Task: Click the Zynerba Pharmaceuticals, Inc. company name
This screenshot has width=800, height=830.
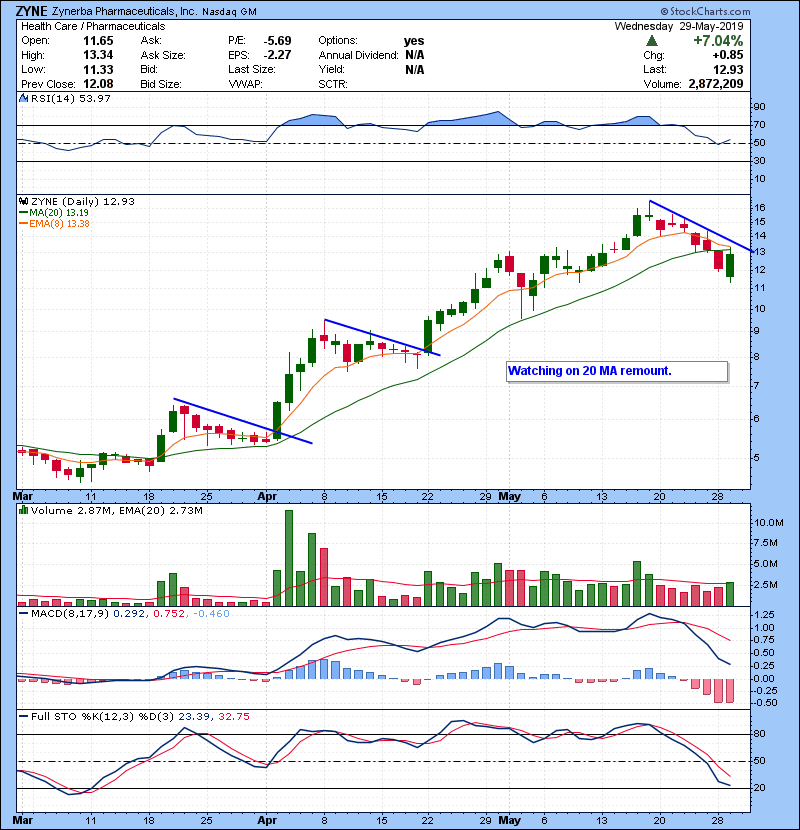Action: point(124,11)
